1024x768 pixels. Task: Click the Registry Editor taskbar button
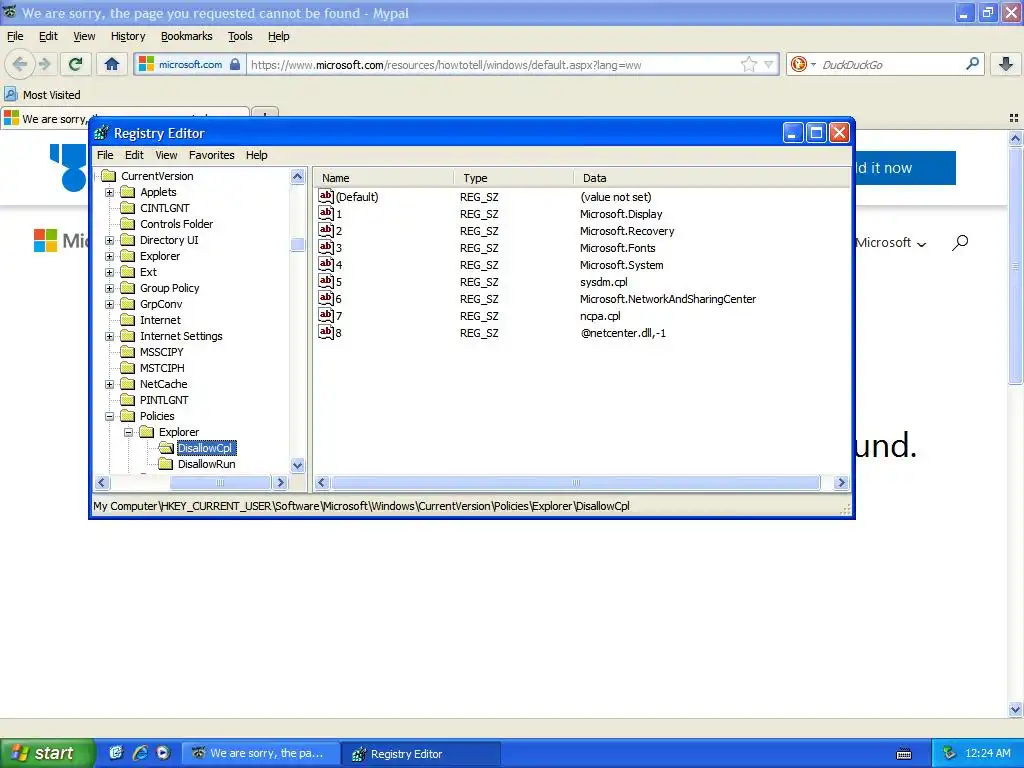coord(421,754)
